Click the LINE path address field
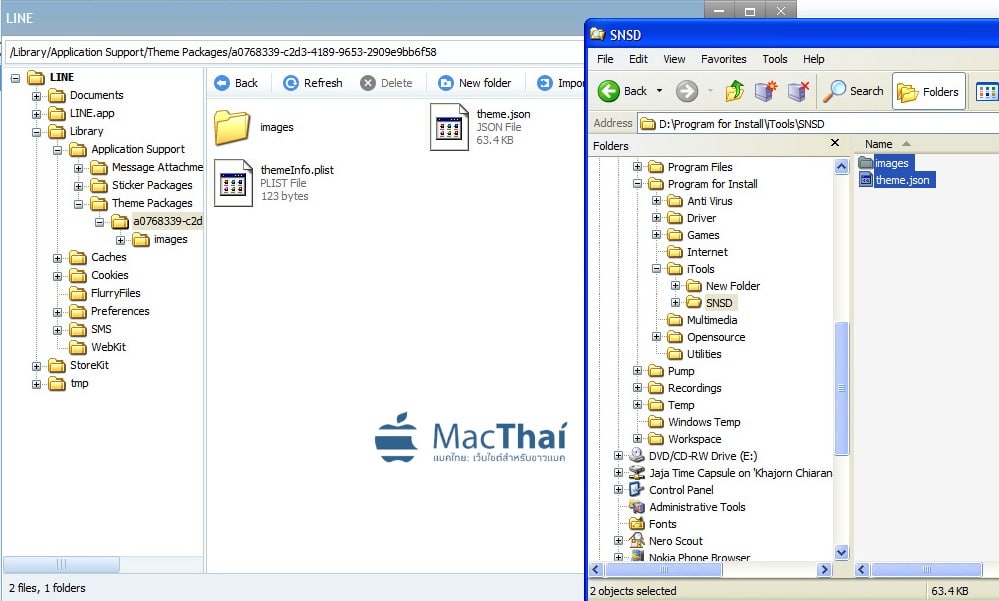Screen dimensions: 999x601 294,52
